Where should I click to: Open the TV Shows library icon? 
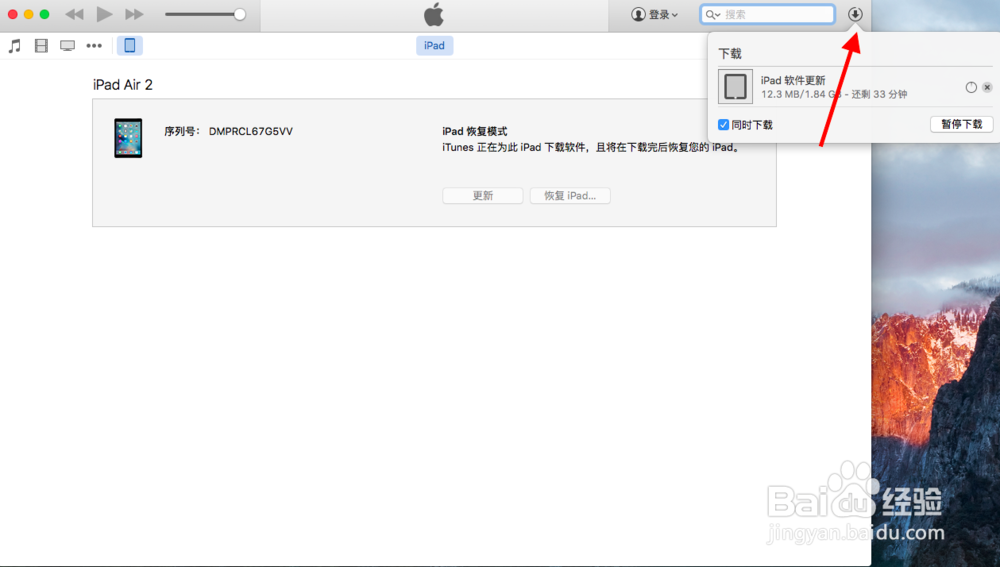(x=67, y=46)
